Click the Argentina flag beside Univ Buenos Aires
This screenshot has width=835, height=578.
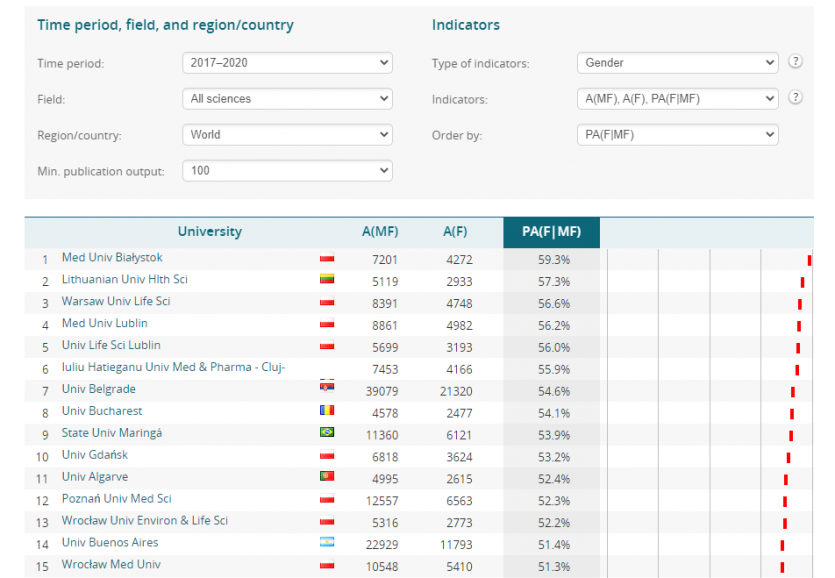point(327,543)
